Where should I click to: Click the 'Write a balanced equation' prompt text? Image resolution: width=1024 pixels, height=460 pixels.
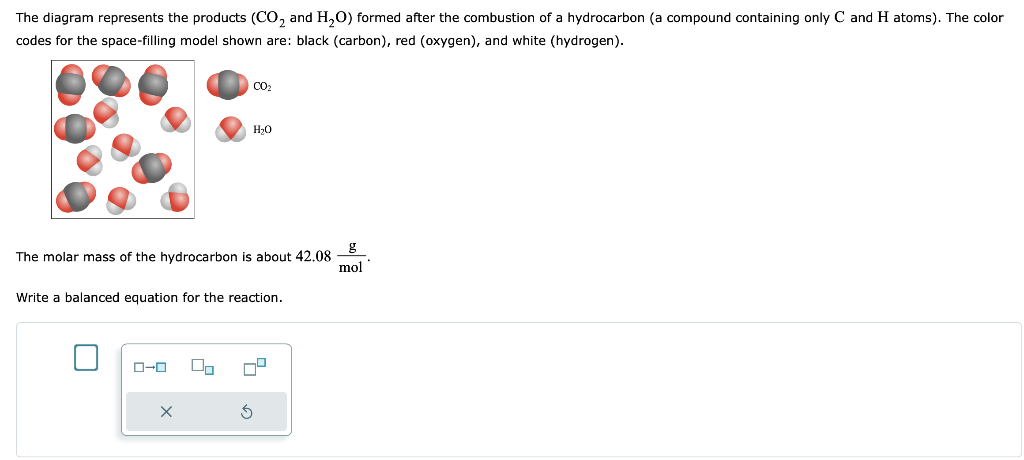[x=150, y=298]
